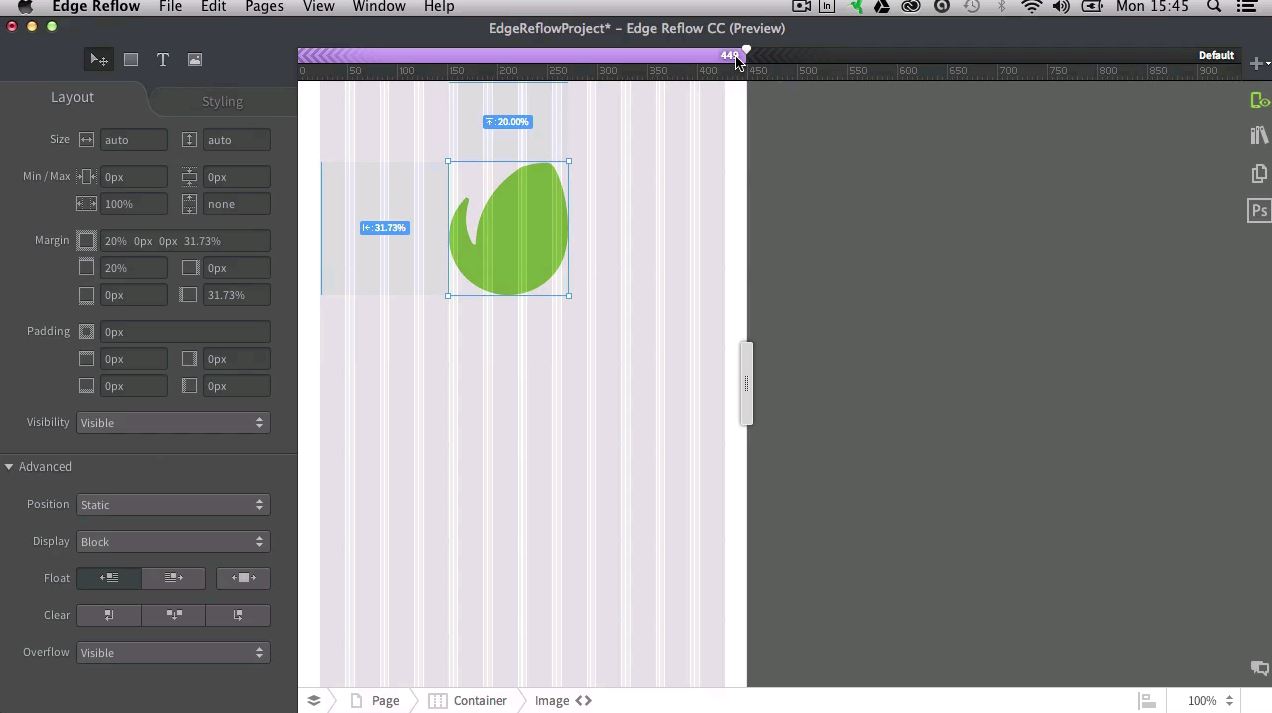1272x713 pixels.
Task: Grab the purple breakpoint marker on ruler
Action: (x=746, y=50)
